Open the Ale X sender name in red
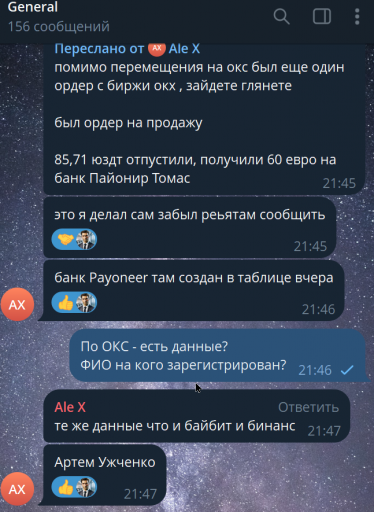Image resolution: width=374 pixels, height=512 pixels. point(70,407)
